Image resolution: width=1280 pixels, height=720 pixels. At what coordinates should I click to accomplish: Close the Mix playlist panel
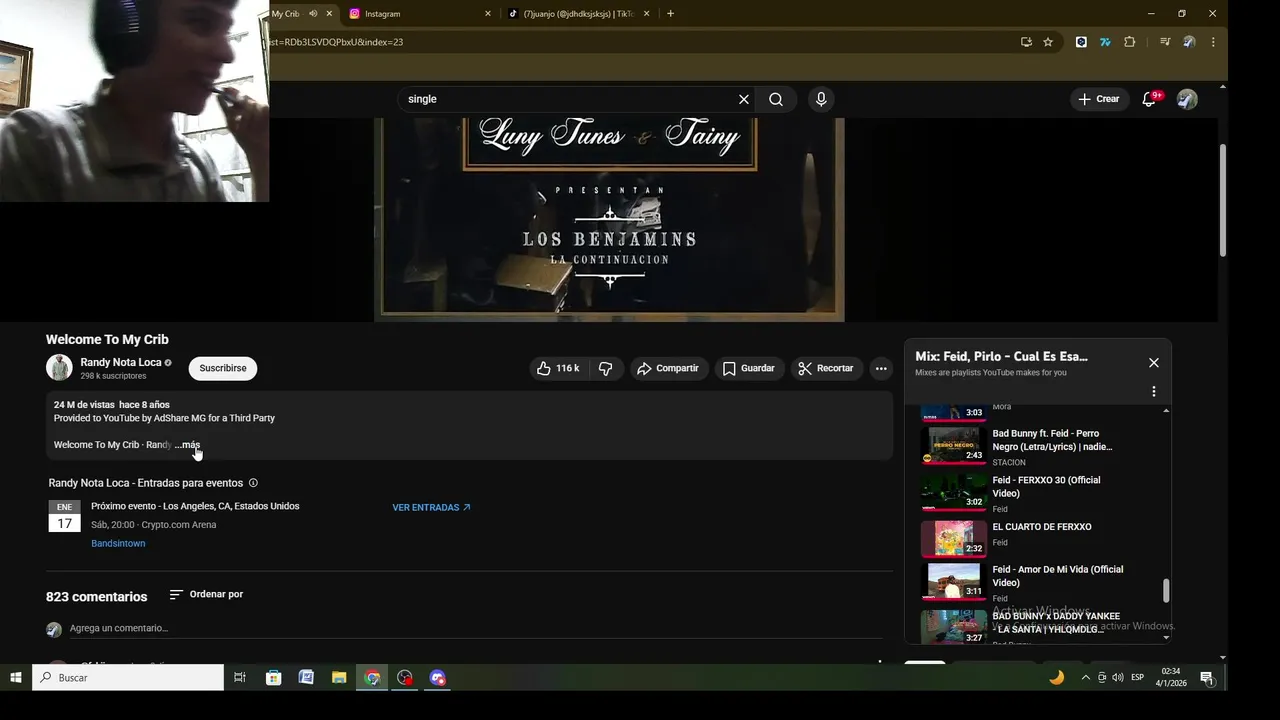click(1154, 363)
